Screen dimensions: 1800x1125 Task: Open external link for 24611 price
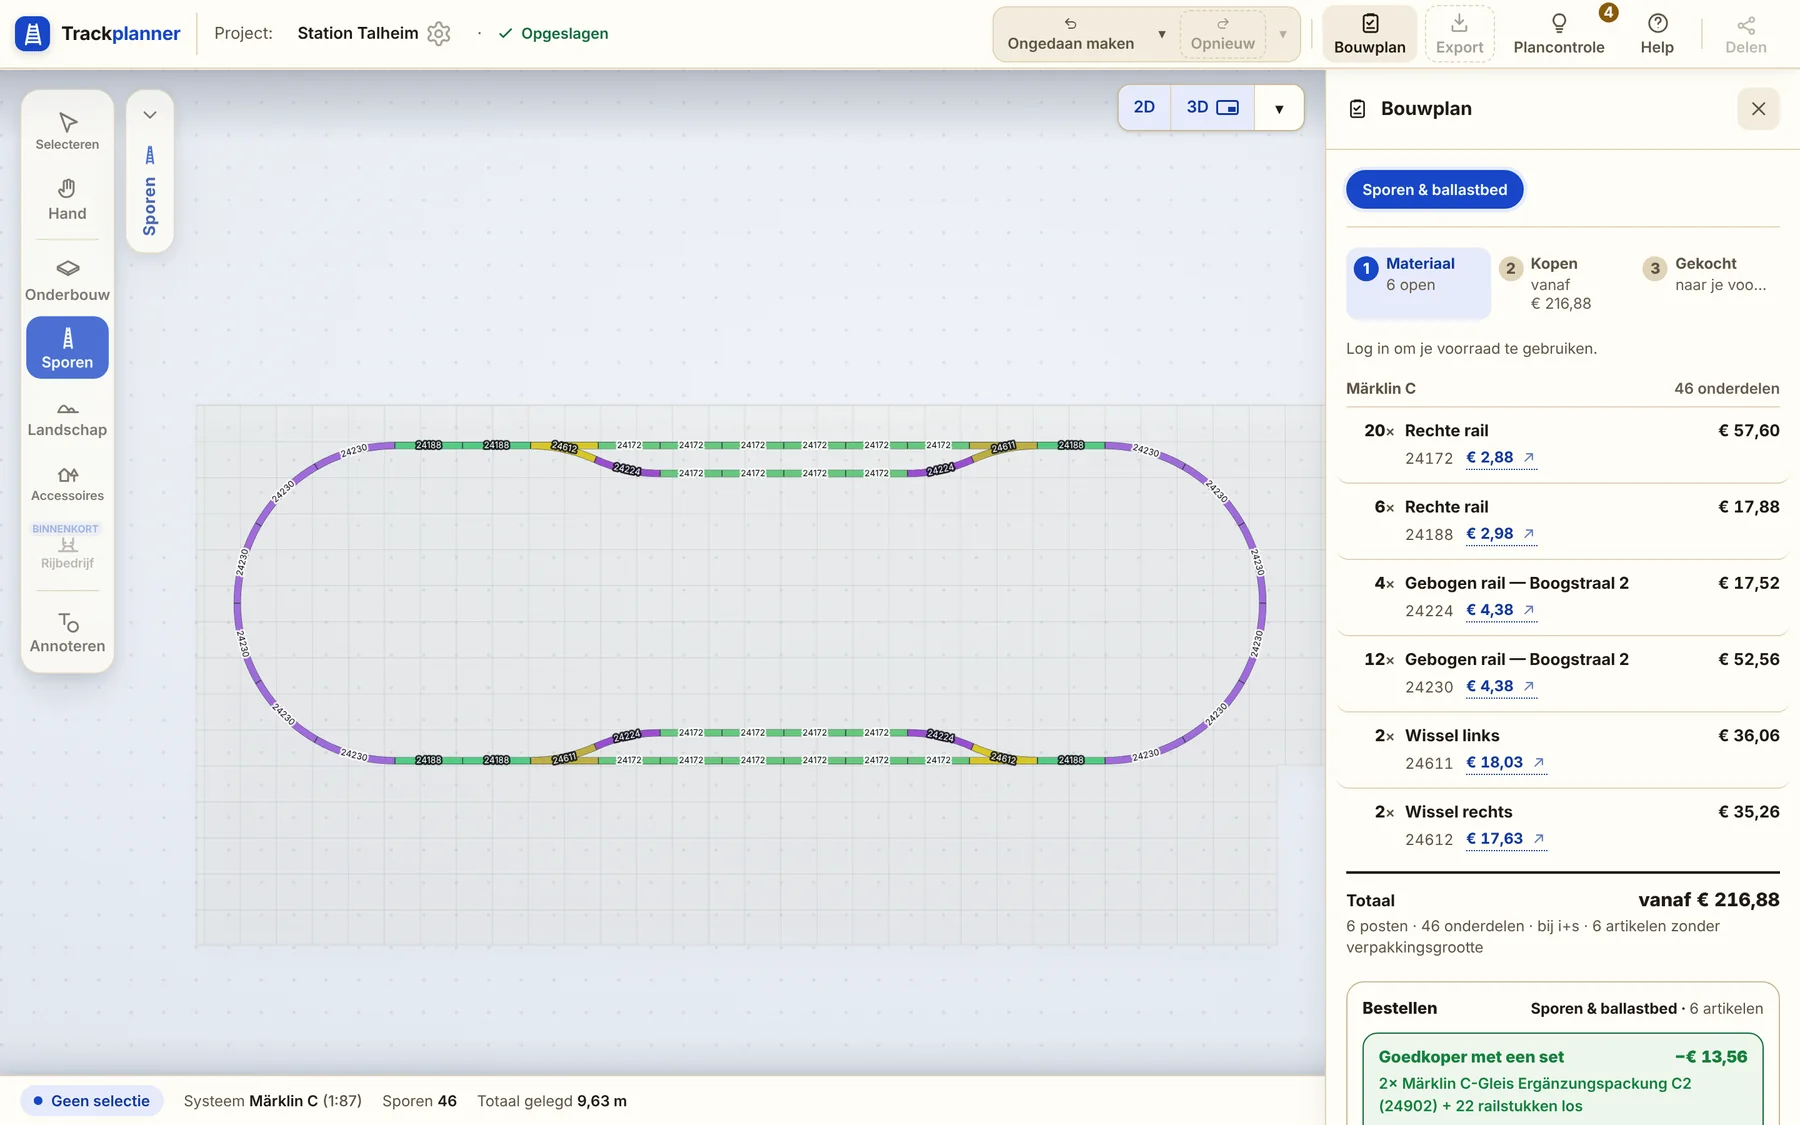[1505, 763]
